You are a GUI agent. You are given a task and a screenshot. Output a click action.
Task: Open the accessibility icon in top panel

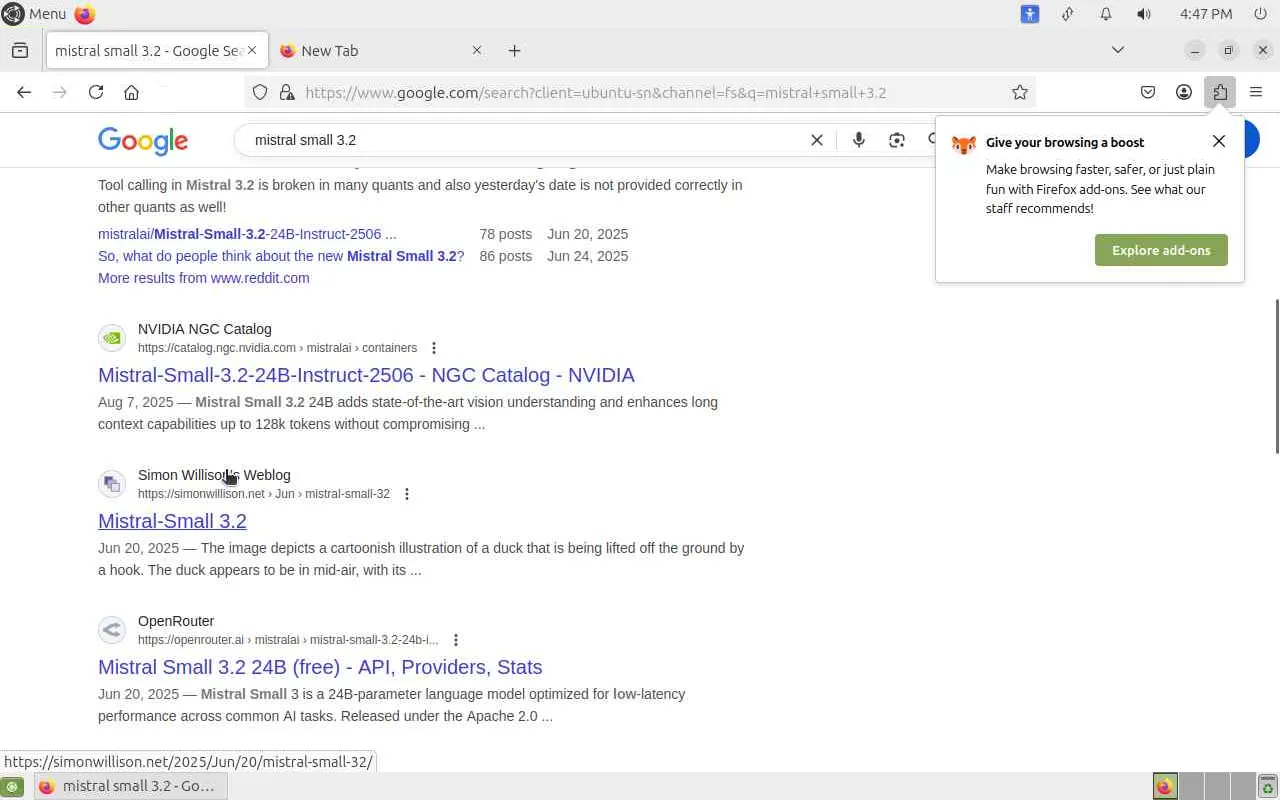1030,14
